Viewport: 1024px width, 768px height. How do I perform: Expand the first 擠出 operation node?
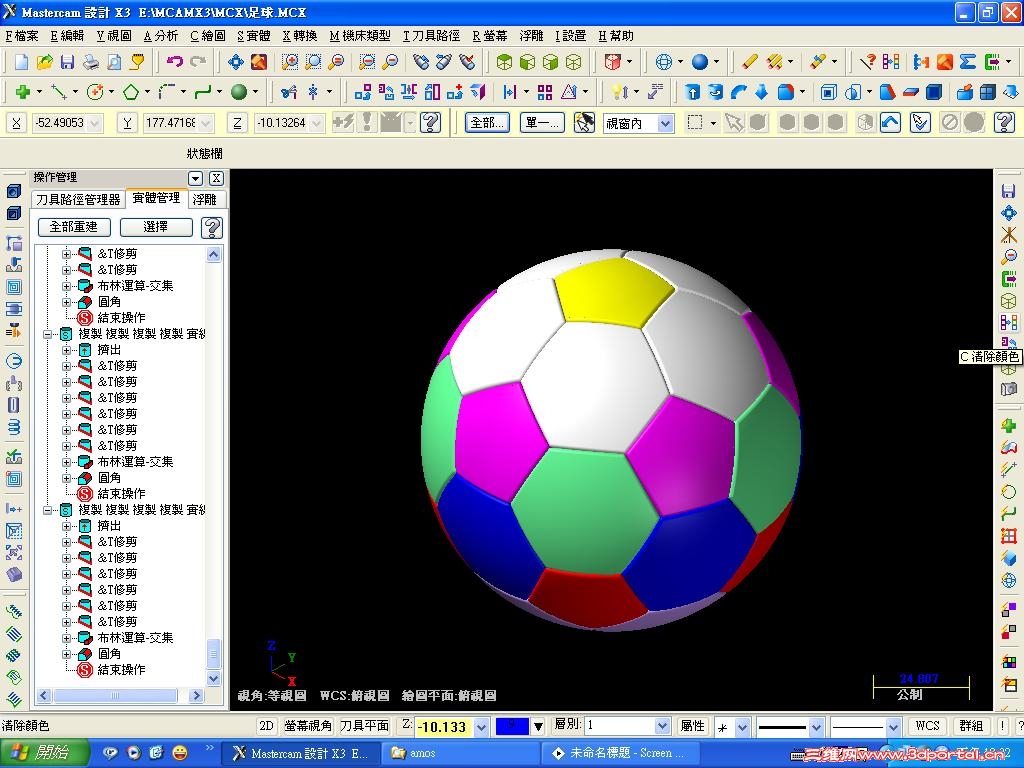coord(66,350)
